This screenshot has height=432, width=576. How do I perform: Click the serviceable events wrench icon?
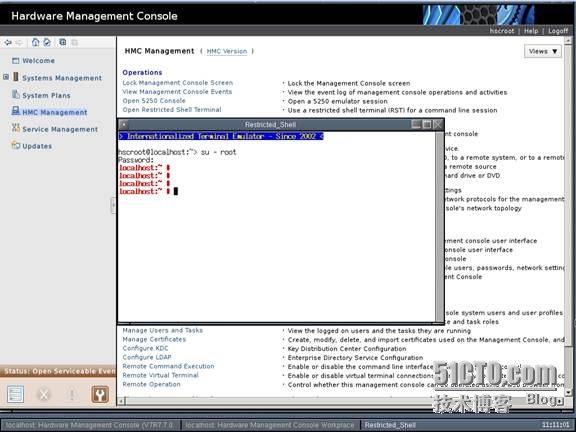coord(100,394)
